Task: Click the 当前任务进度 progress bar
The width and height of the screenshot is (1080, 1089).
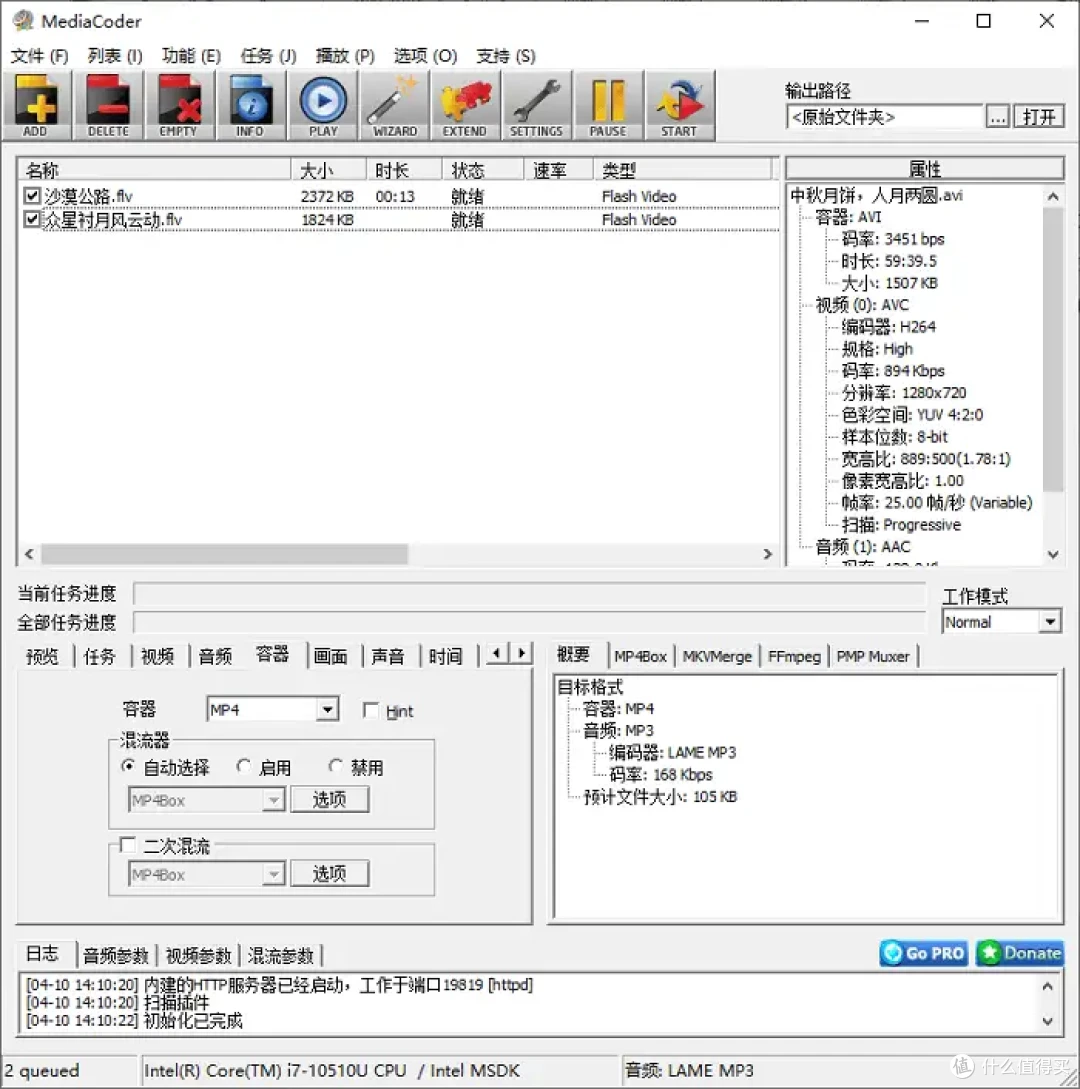Action: (529, 594)
